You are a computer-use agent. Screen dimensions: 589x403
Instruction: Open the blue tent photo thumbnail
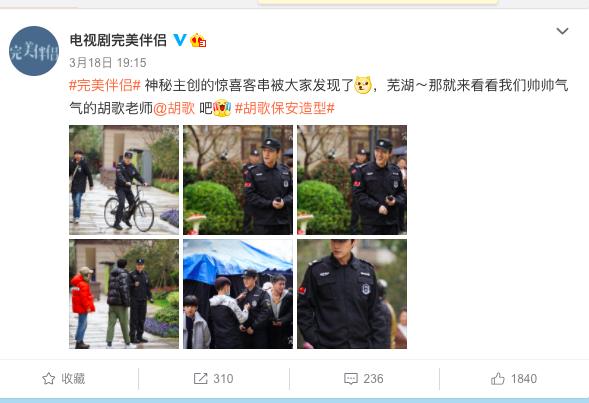coord(238,294)
